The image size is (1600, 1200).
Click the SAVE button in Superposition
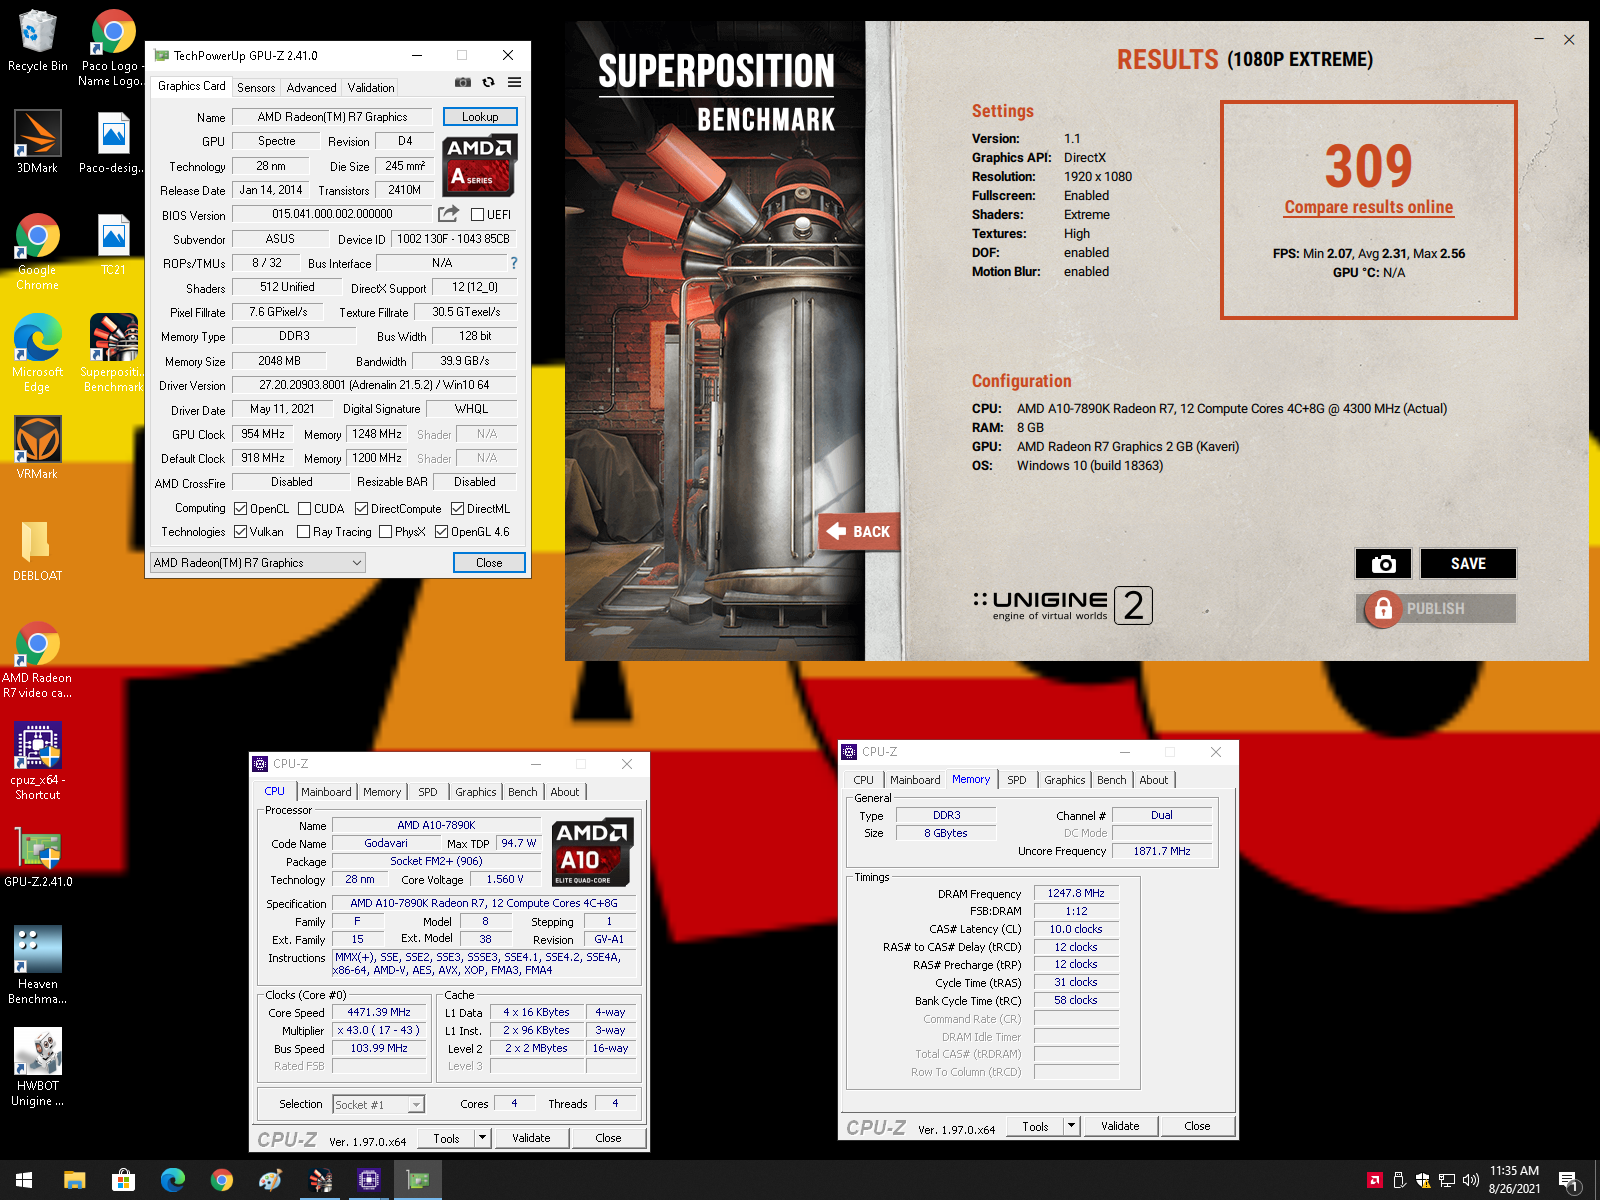coord(1468,564)
